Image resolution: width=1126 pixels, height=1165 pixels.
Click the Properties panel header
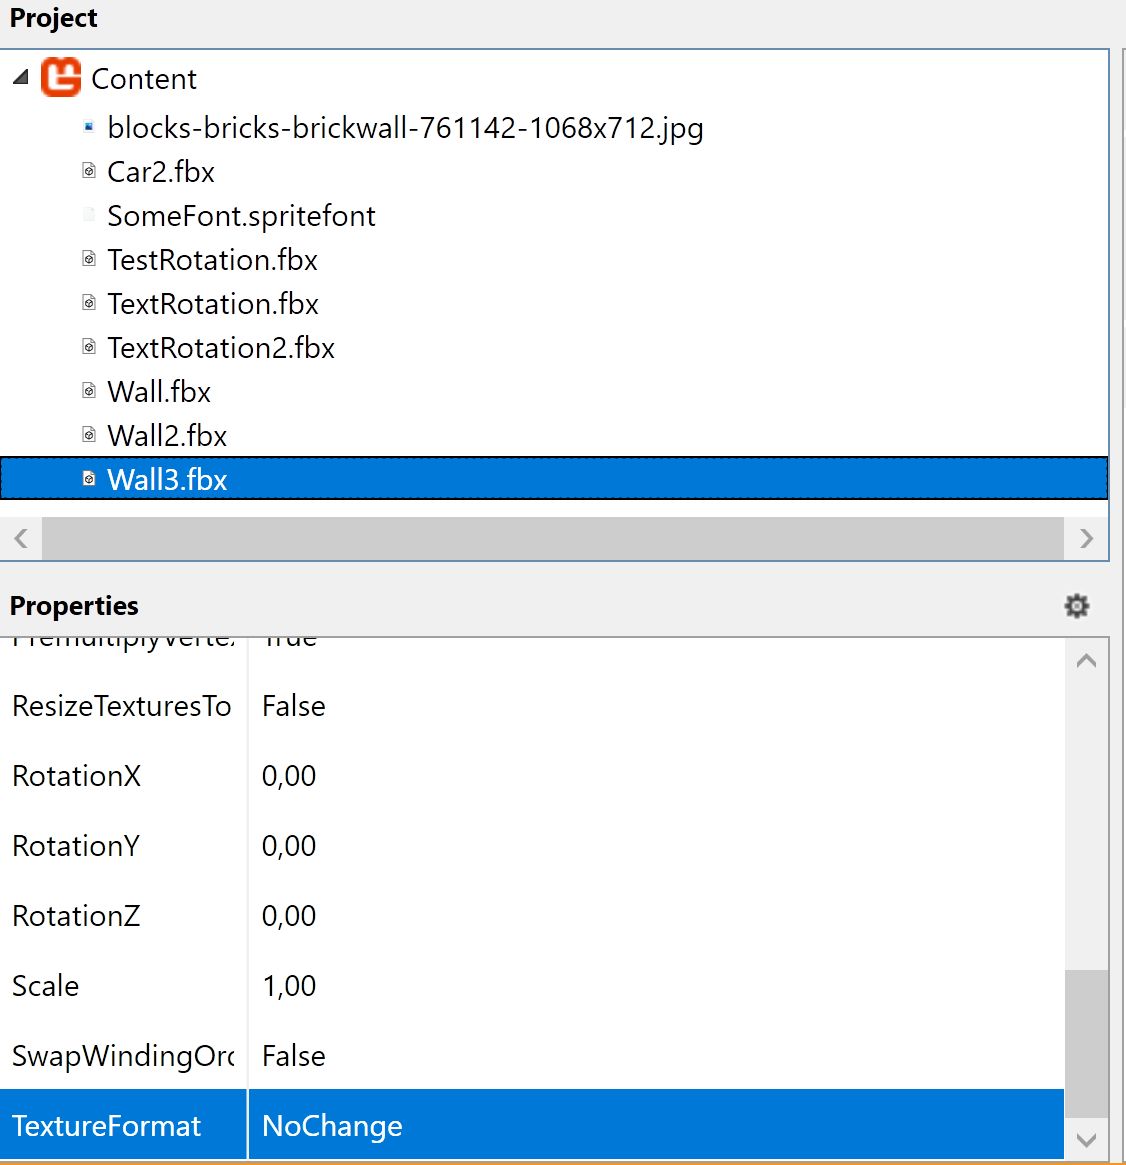pyautogui.click(x=74, y=606)
